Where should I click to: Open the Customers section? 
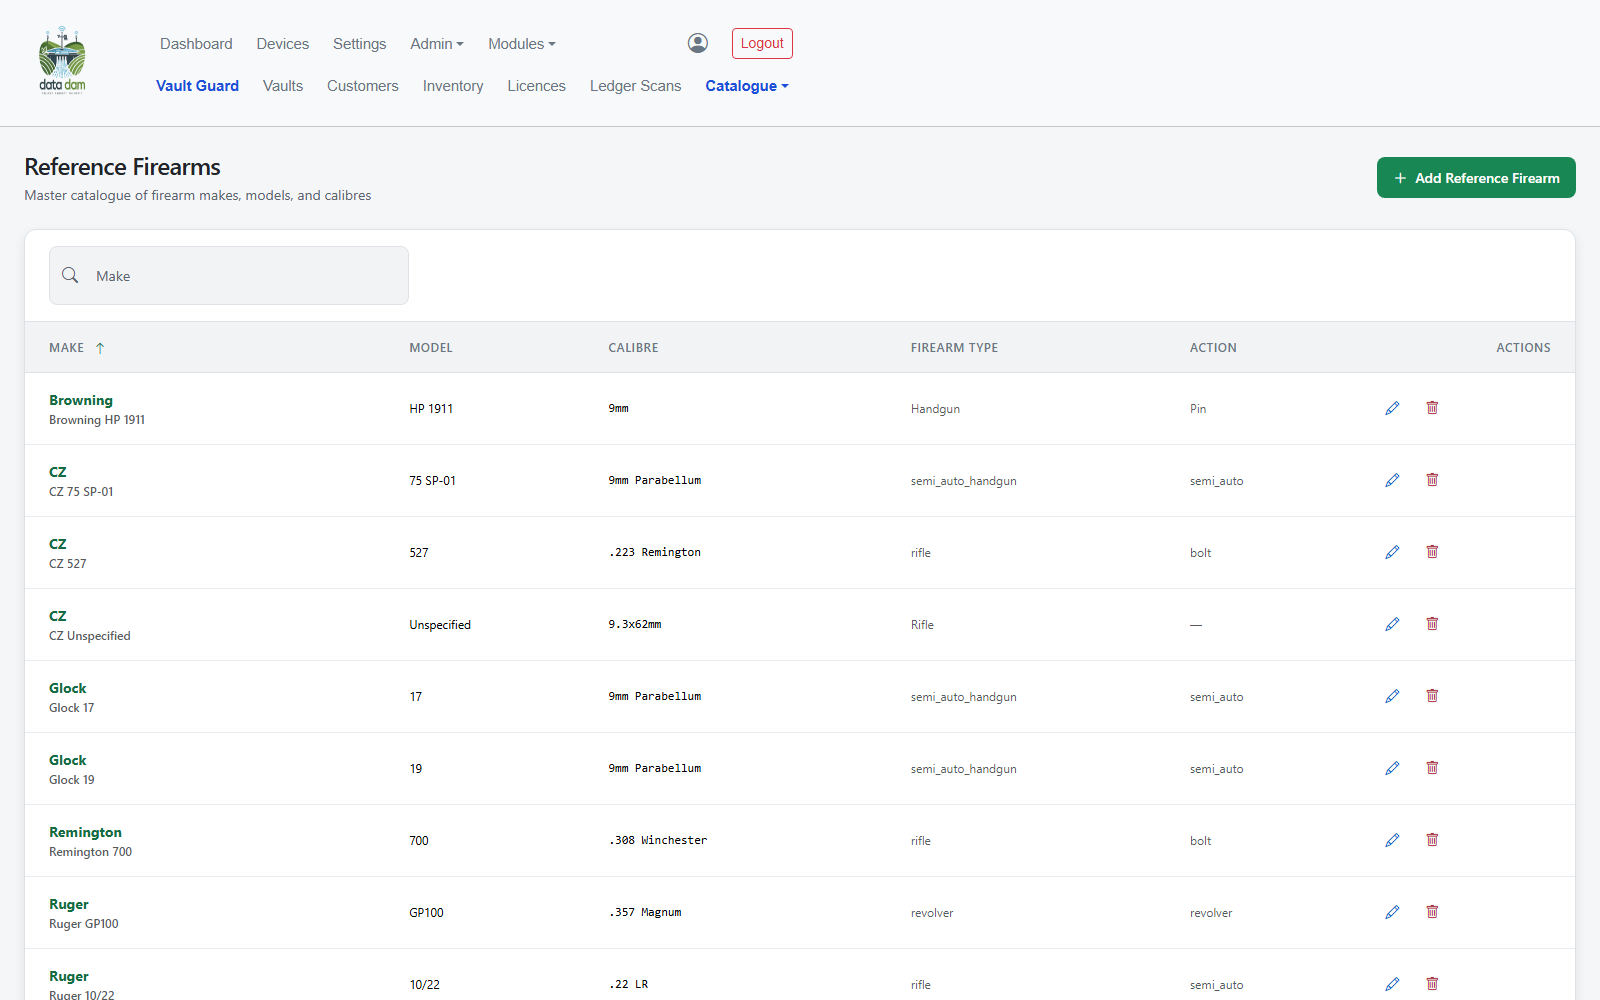click(363, 86)
